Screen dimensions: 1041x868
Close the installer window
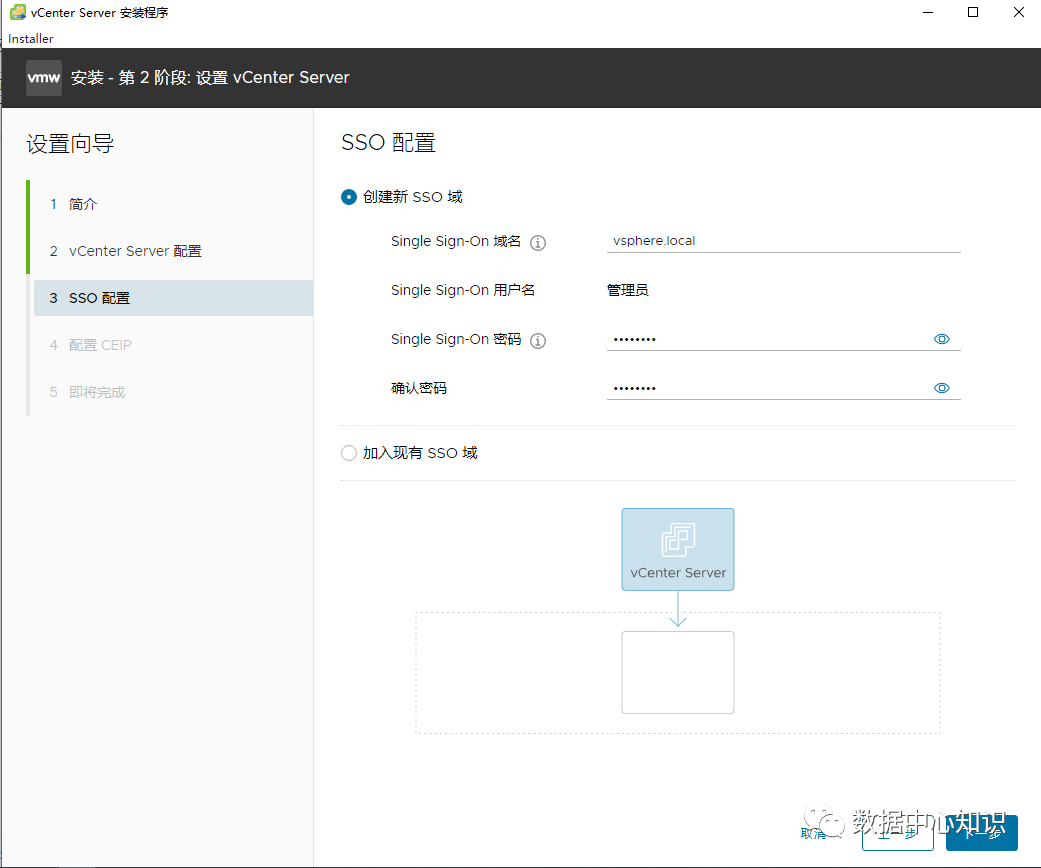click(x=1018, y=12)
